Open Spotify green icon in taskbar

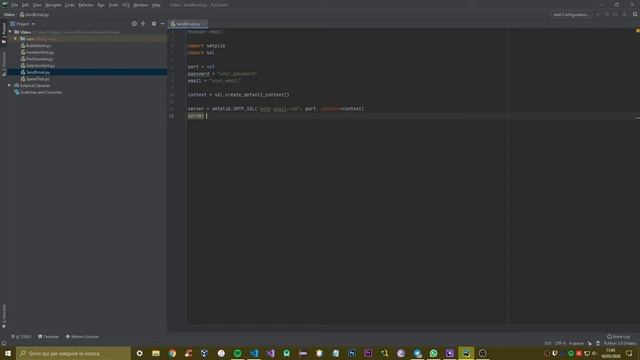[x=238, y=353]
